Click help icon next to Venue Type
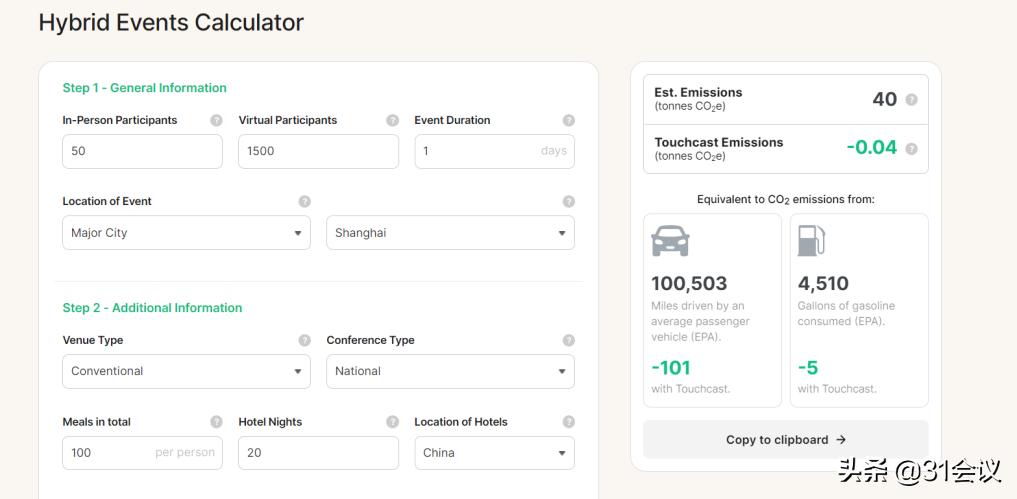The image size is (1017, 499). coord(305,340)
